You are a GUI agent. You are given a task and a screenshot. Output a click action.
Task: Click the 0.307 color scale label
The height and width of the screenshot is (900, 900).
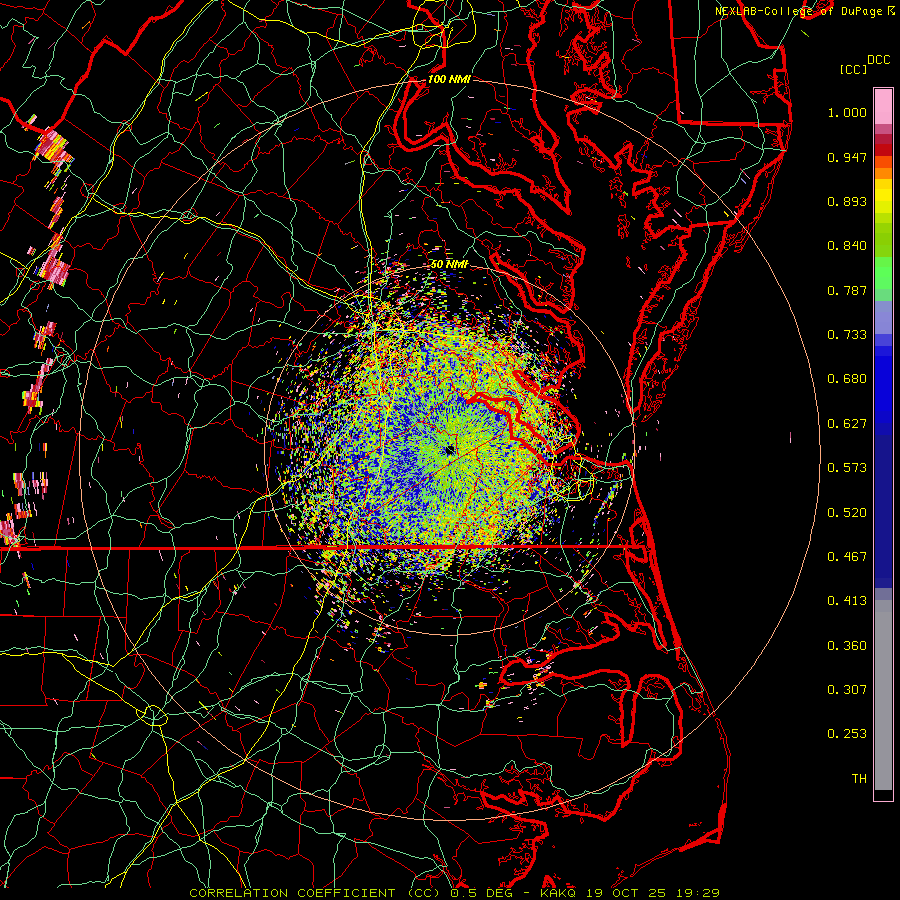tap(847, 690)
